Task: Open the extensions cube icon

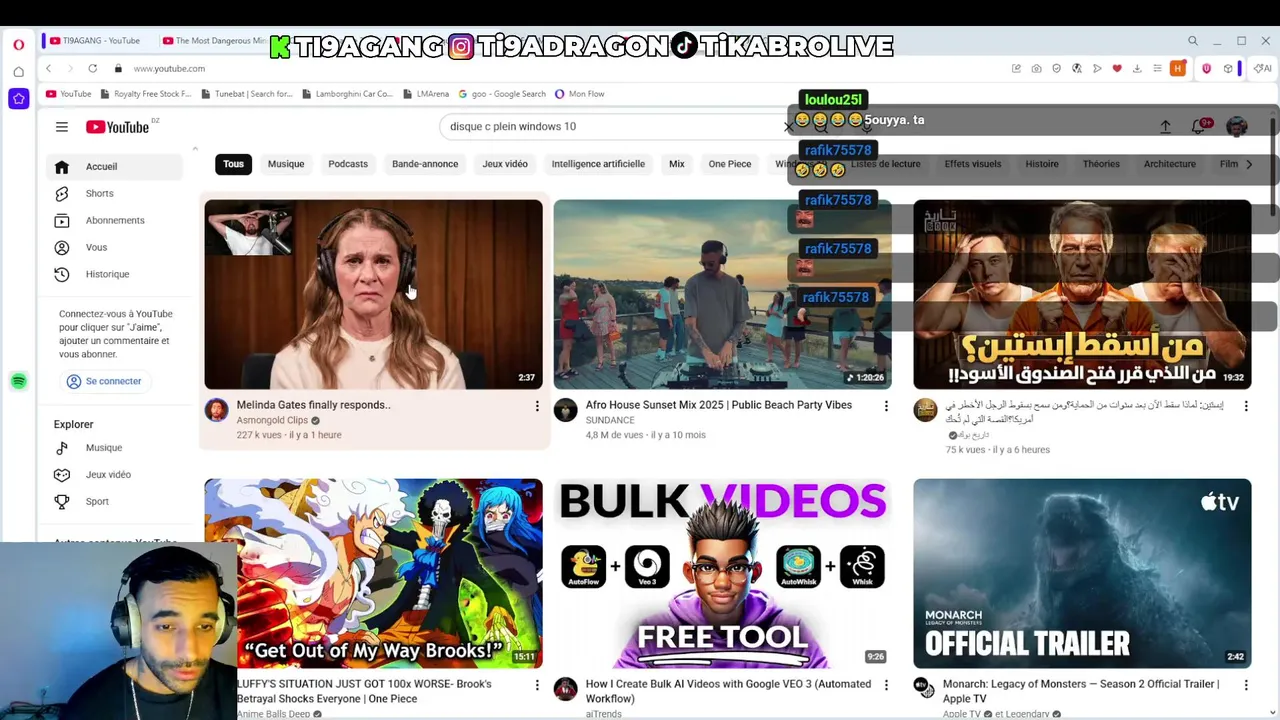Action: point(1228,68)
